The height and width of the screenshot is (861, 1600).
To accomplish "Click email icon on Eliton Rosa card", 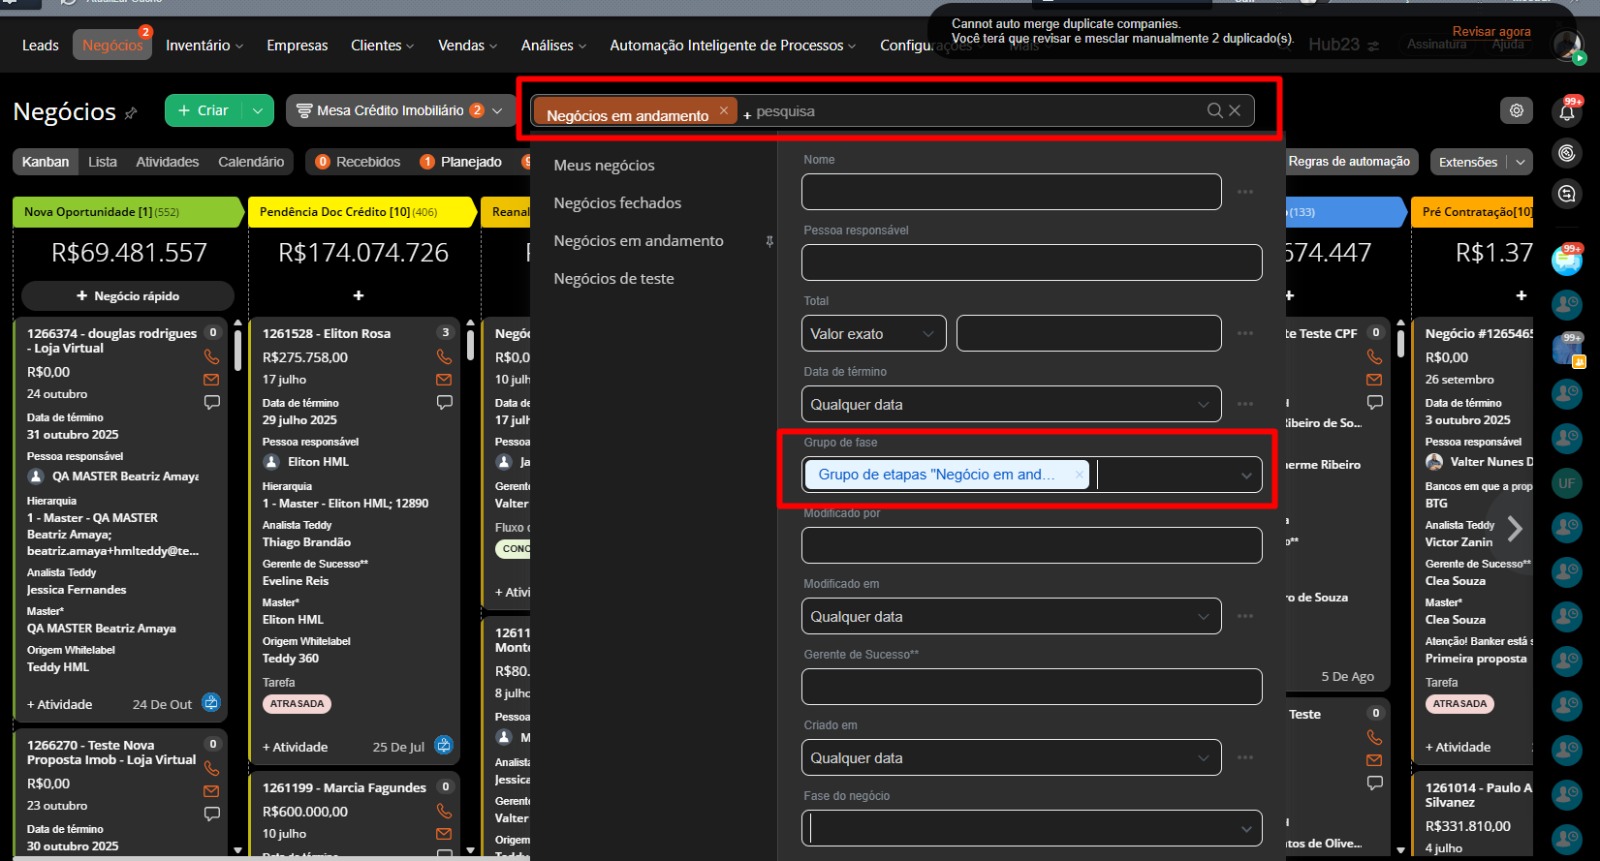I will click(x=444, y=380).
